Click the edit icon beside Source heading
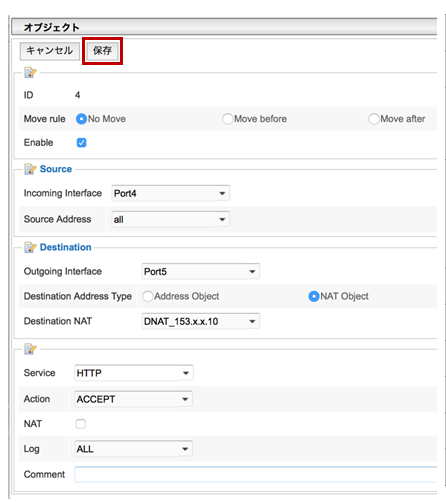This screenshot has width=446, height=502. [x=30, y=169]
